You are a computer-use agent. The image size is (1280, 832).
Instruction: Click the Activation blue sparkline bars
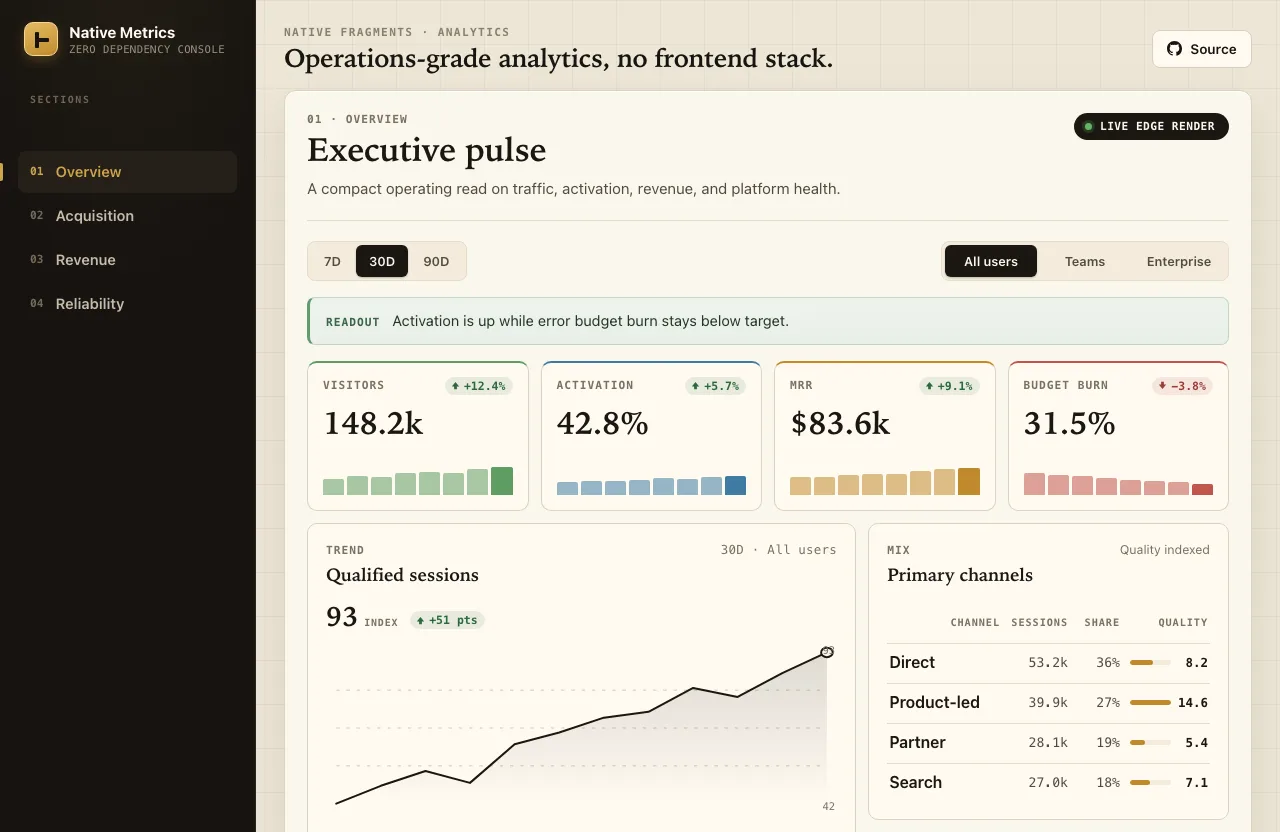[651, 485]
